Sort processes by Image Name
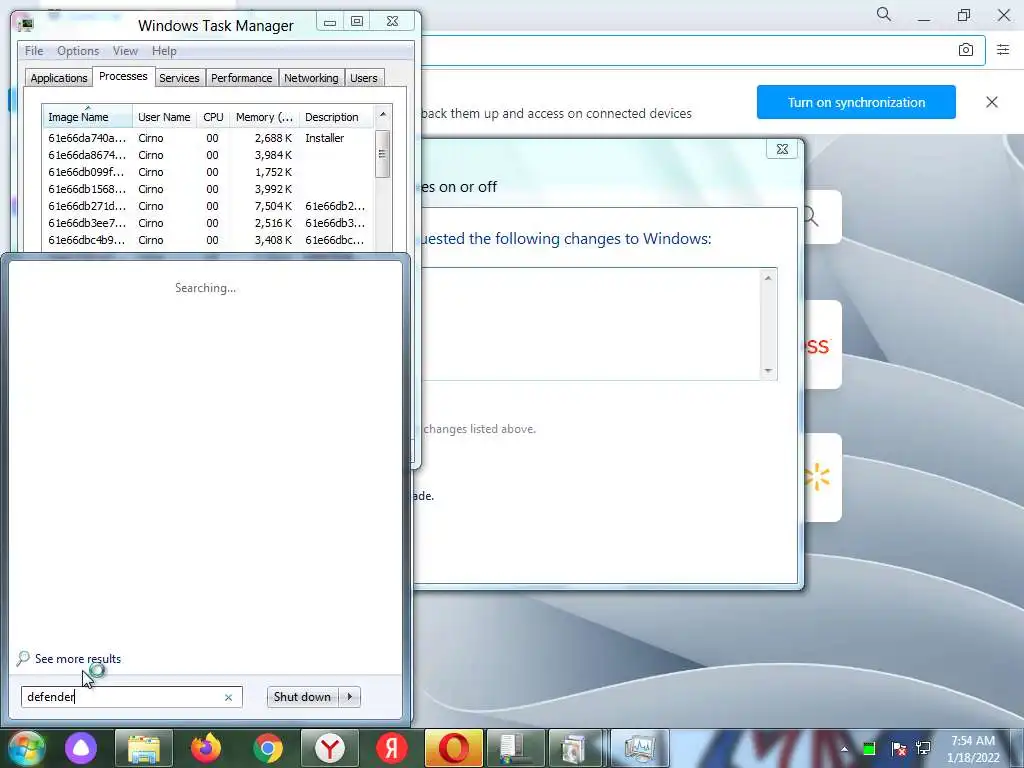This screenshot has height=768, width=1024. tap(88, 117)
